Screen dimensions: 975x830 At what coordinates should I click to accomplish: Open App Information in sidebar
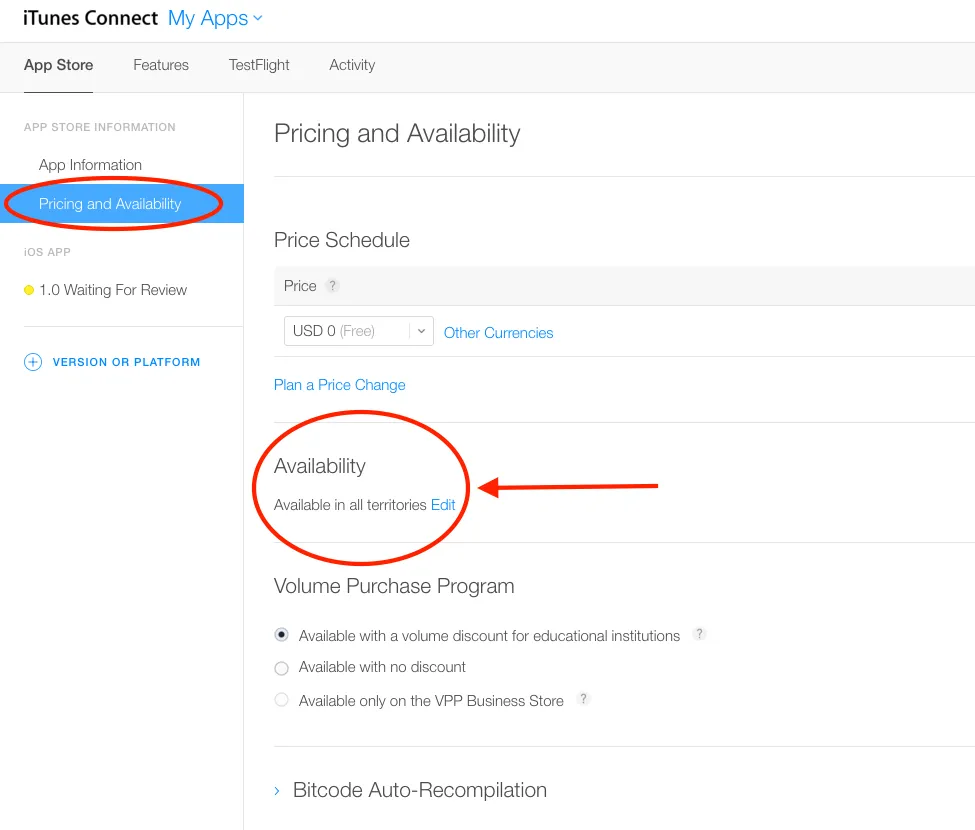[x=90, y=165]
